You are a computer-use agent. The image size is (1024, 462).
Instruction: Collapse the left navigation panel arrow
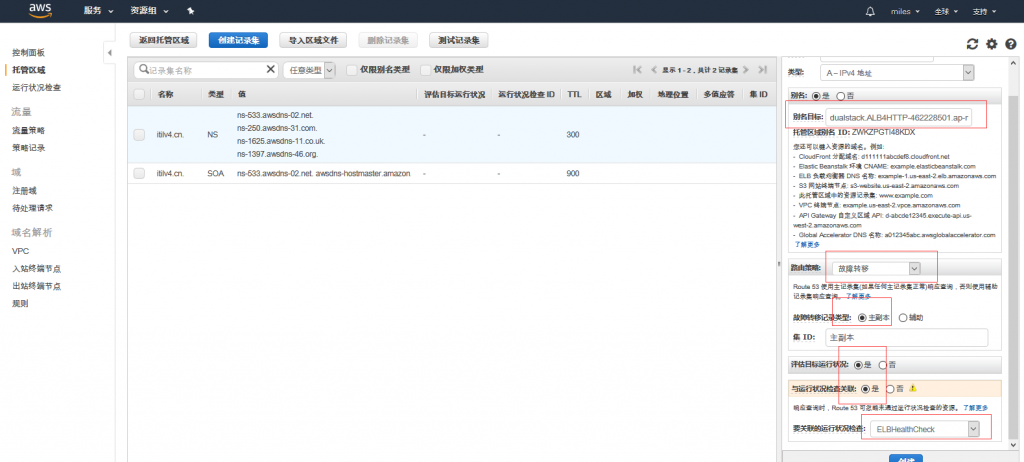click(110, 52)
